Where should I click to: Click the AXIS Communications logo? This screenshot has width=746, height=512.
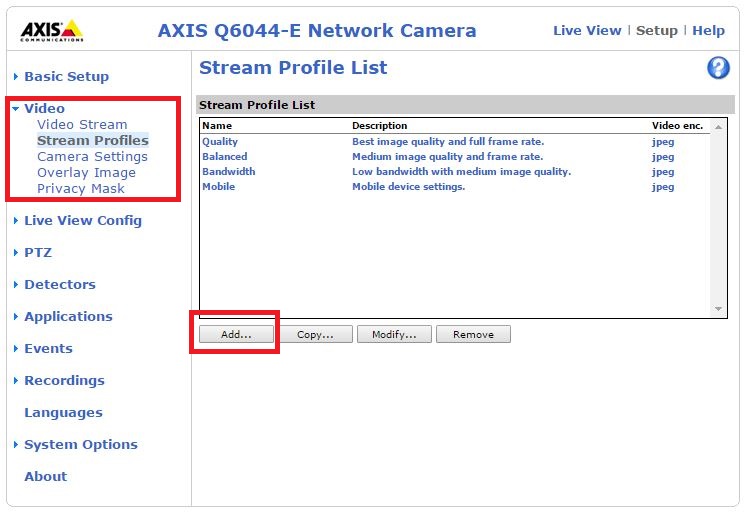coord(52,30)
